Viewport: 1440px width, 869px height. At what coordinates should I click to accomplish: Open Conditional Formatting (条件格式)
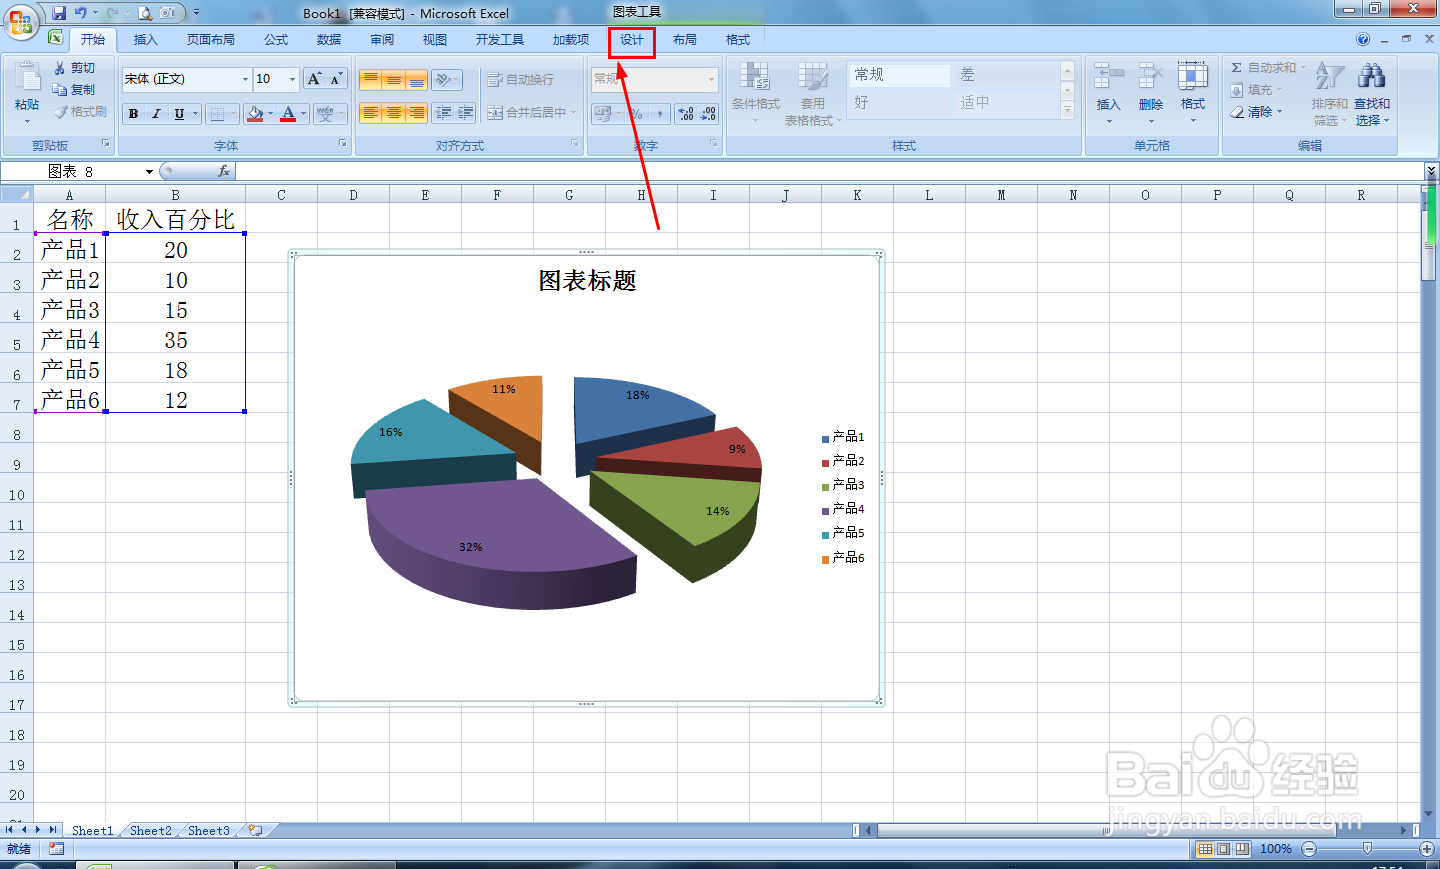754,90
